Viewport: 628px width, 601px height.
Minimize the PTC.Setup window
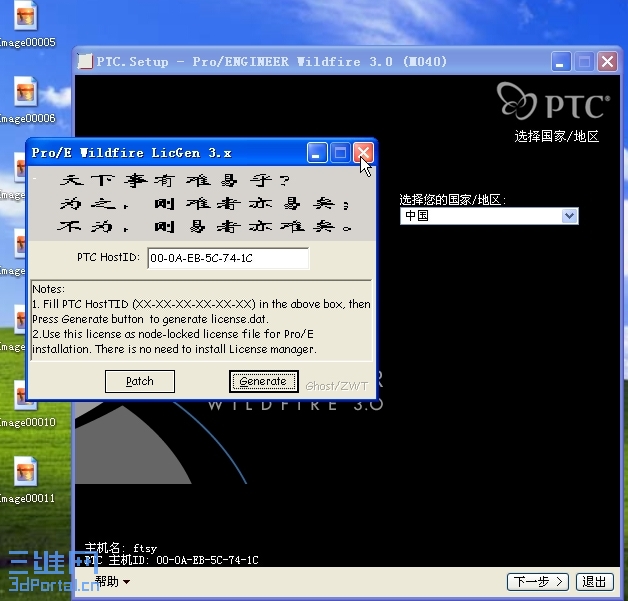[561, 62]
